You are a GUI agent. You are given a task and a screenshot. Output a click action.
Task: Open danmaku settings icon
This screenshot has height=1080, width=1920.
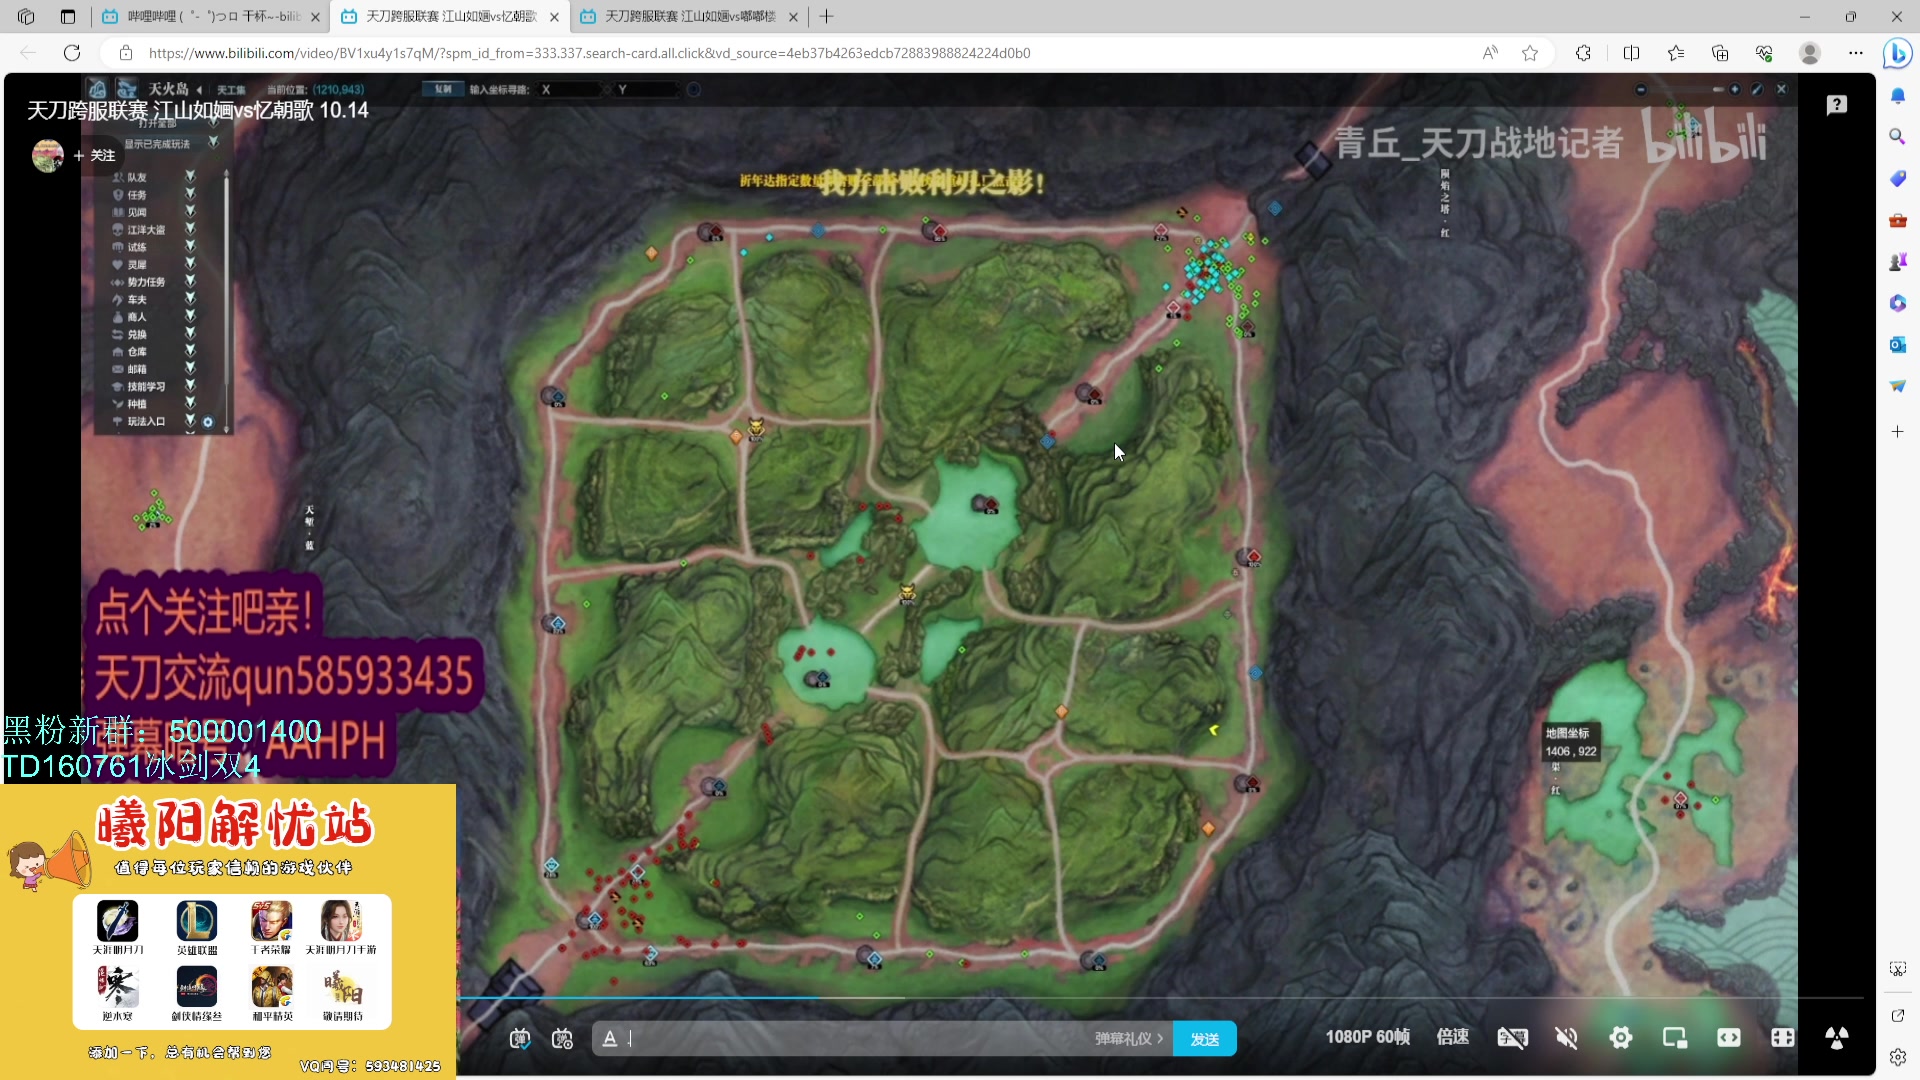point(562,1038)
